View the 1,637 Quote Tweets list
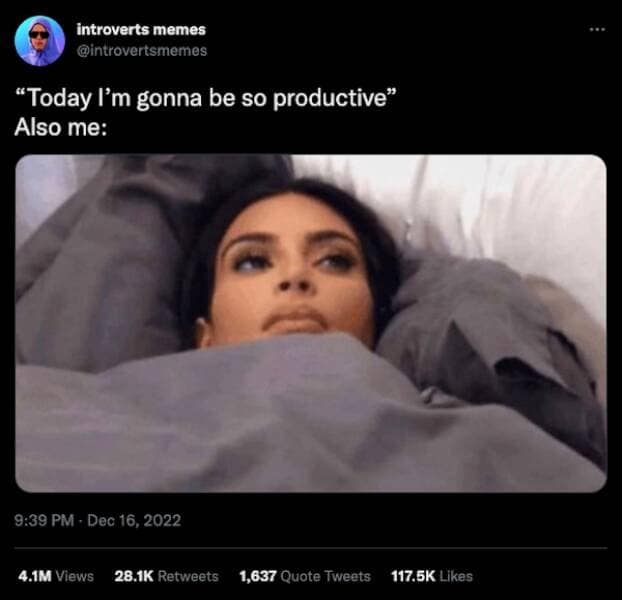This screenshot has height=600, width=622. (x=305, y=576)
